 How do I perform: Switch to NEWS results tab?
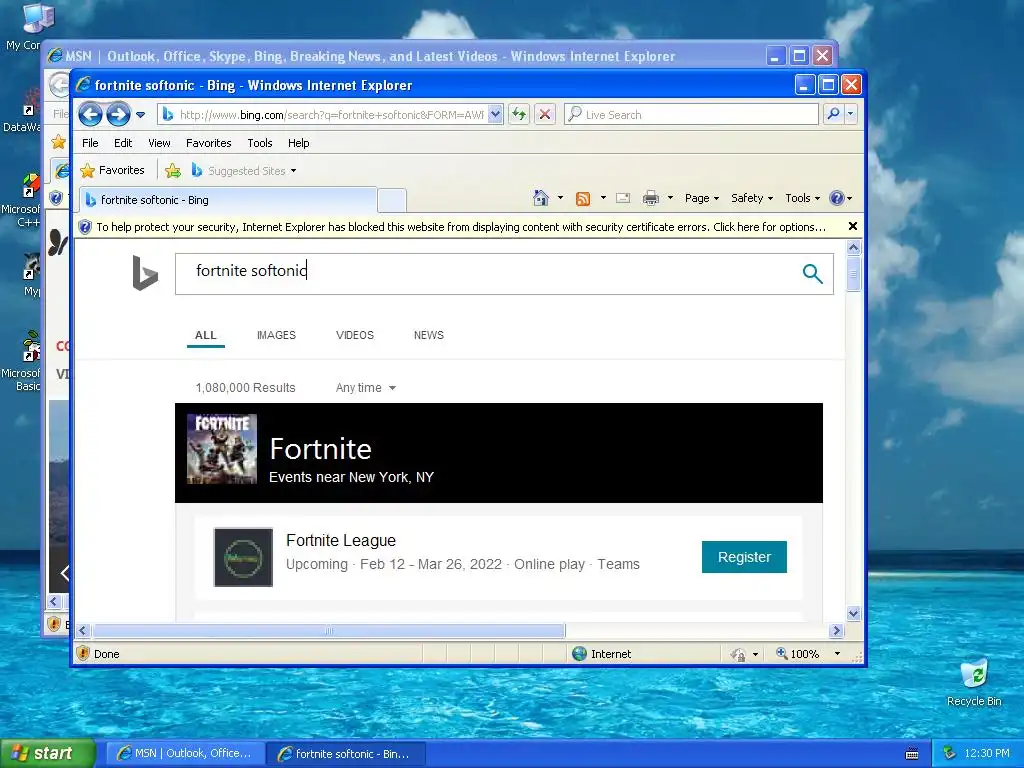[x=428, y=335]
